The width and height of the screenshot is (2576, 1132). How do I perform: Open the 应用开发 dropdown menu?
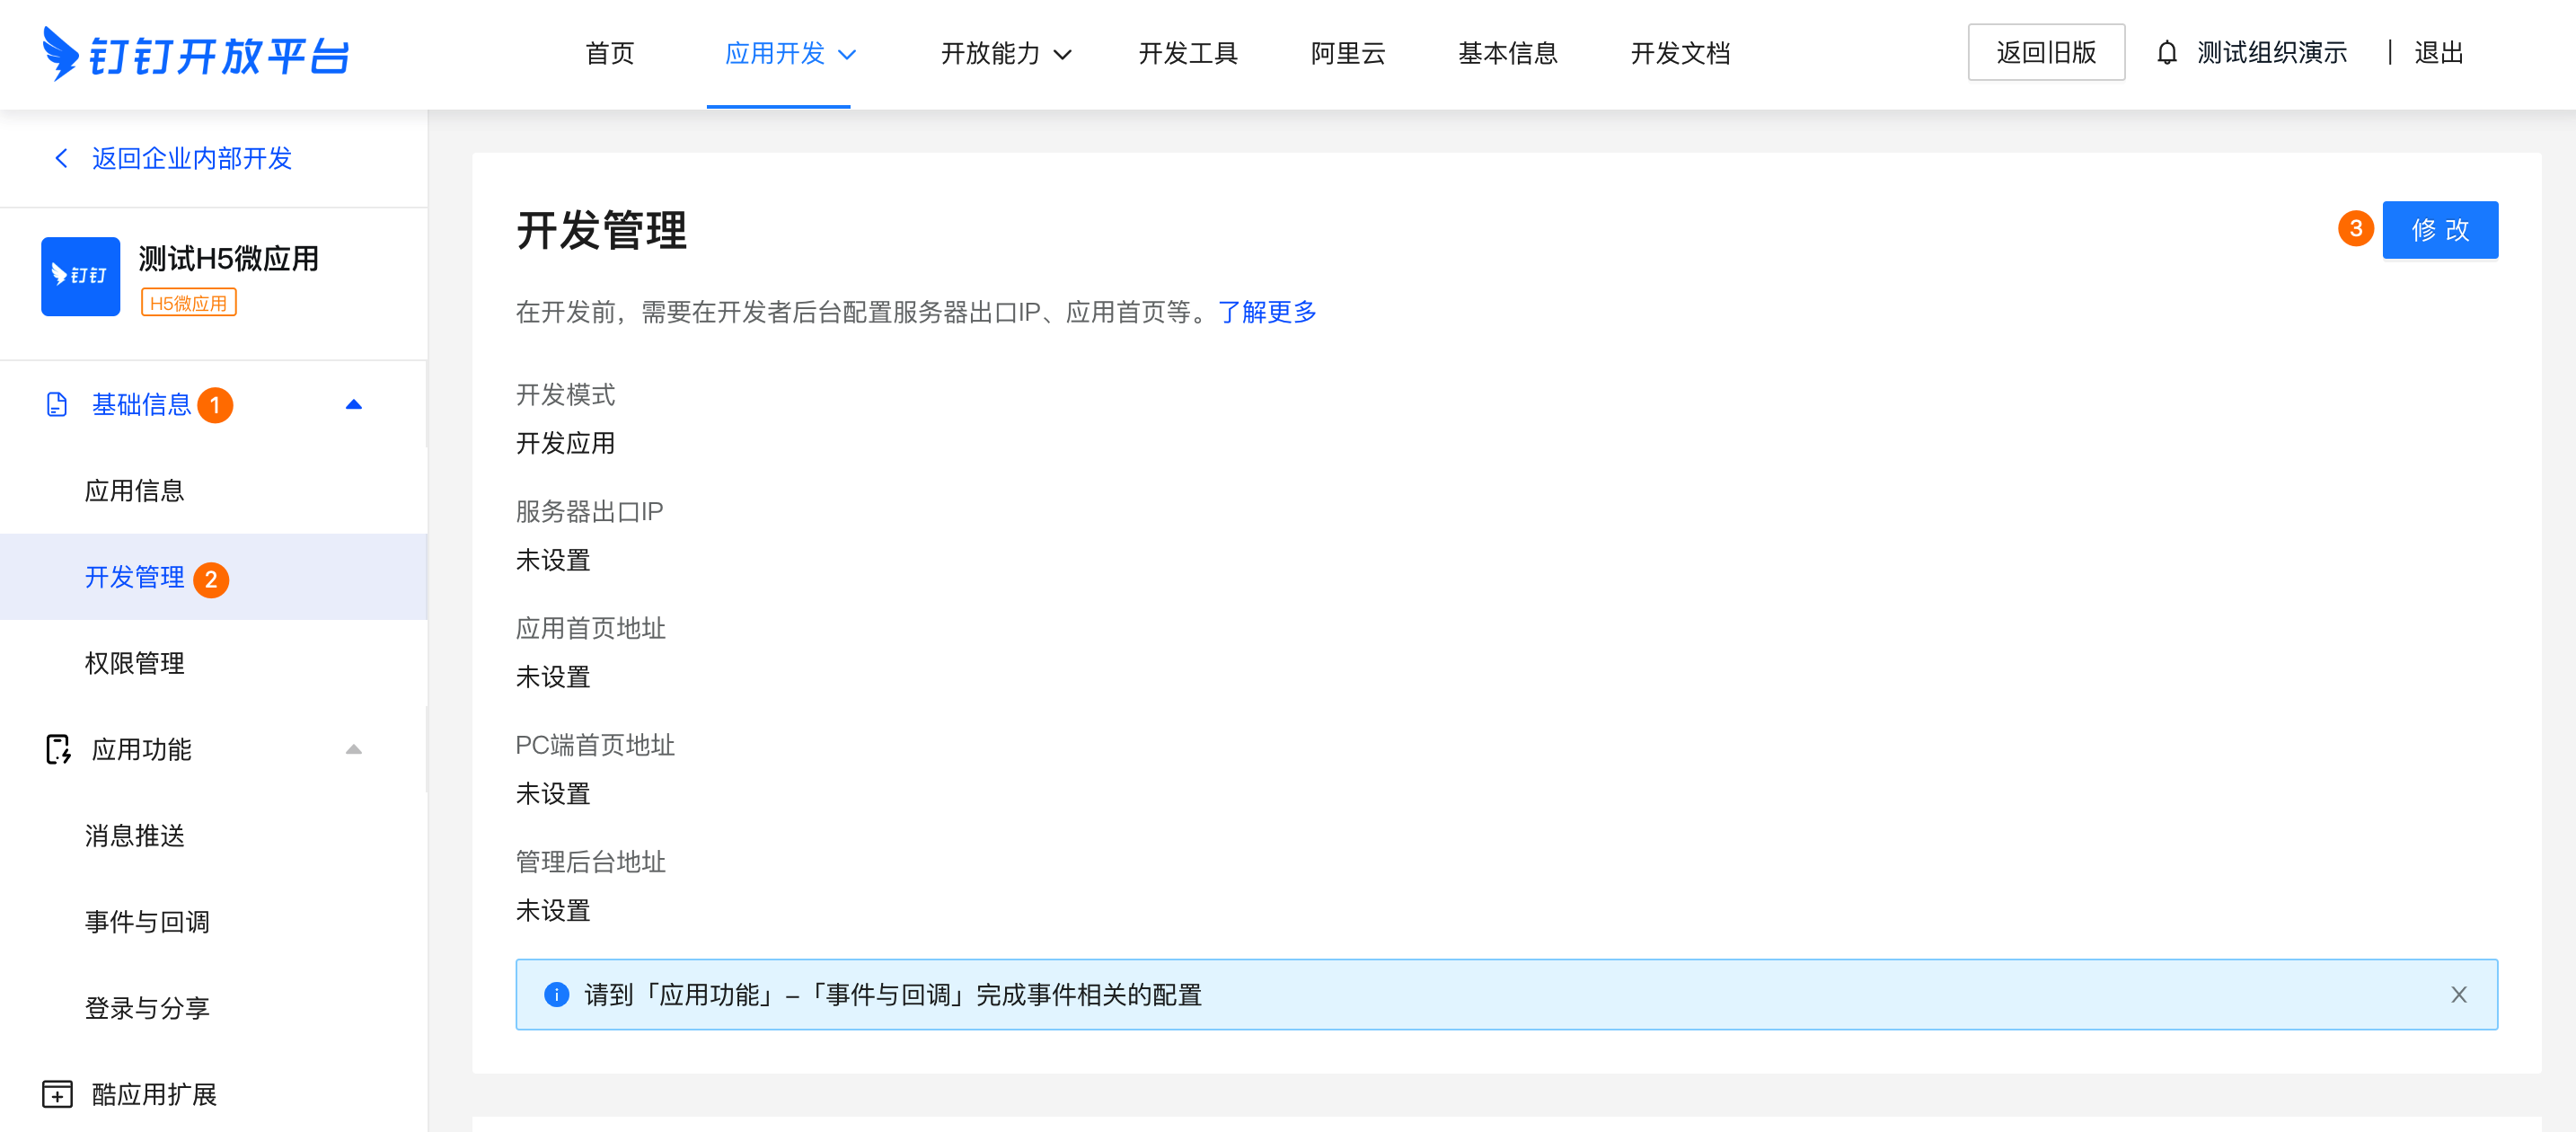789,53
